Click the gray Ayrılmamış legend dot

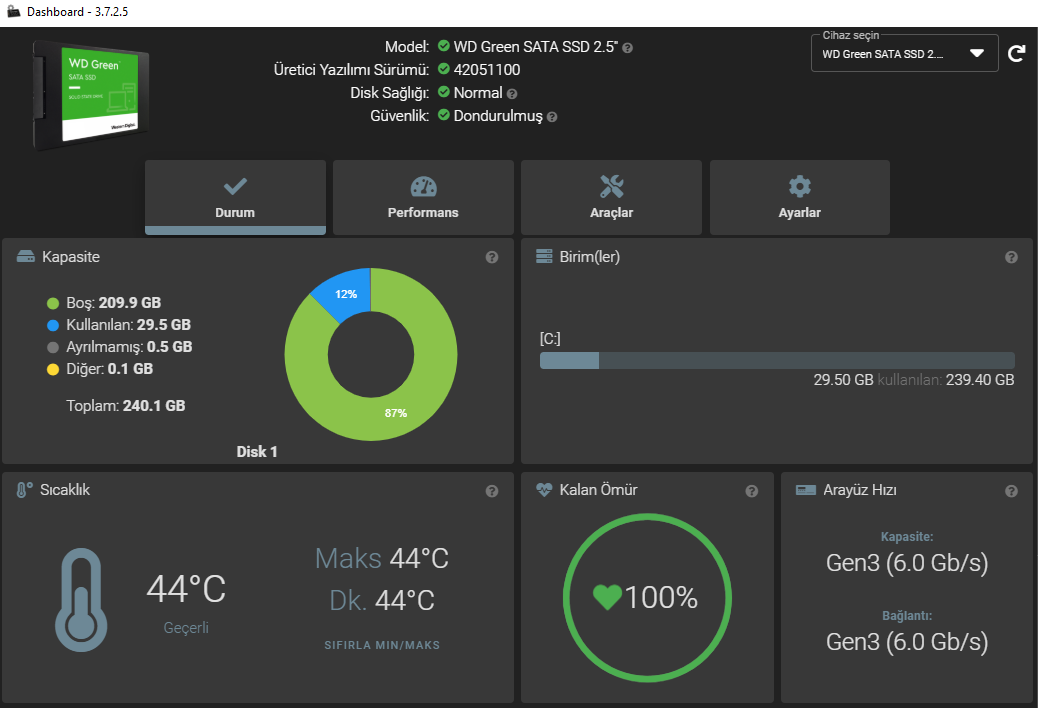coord(53,347)
